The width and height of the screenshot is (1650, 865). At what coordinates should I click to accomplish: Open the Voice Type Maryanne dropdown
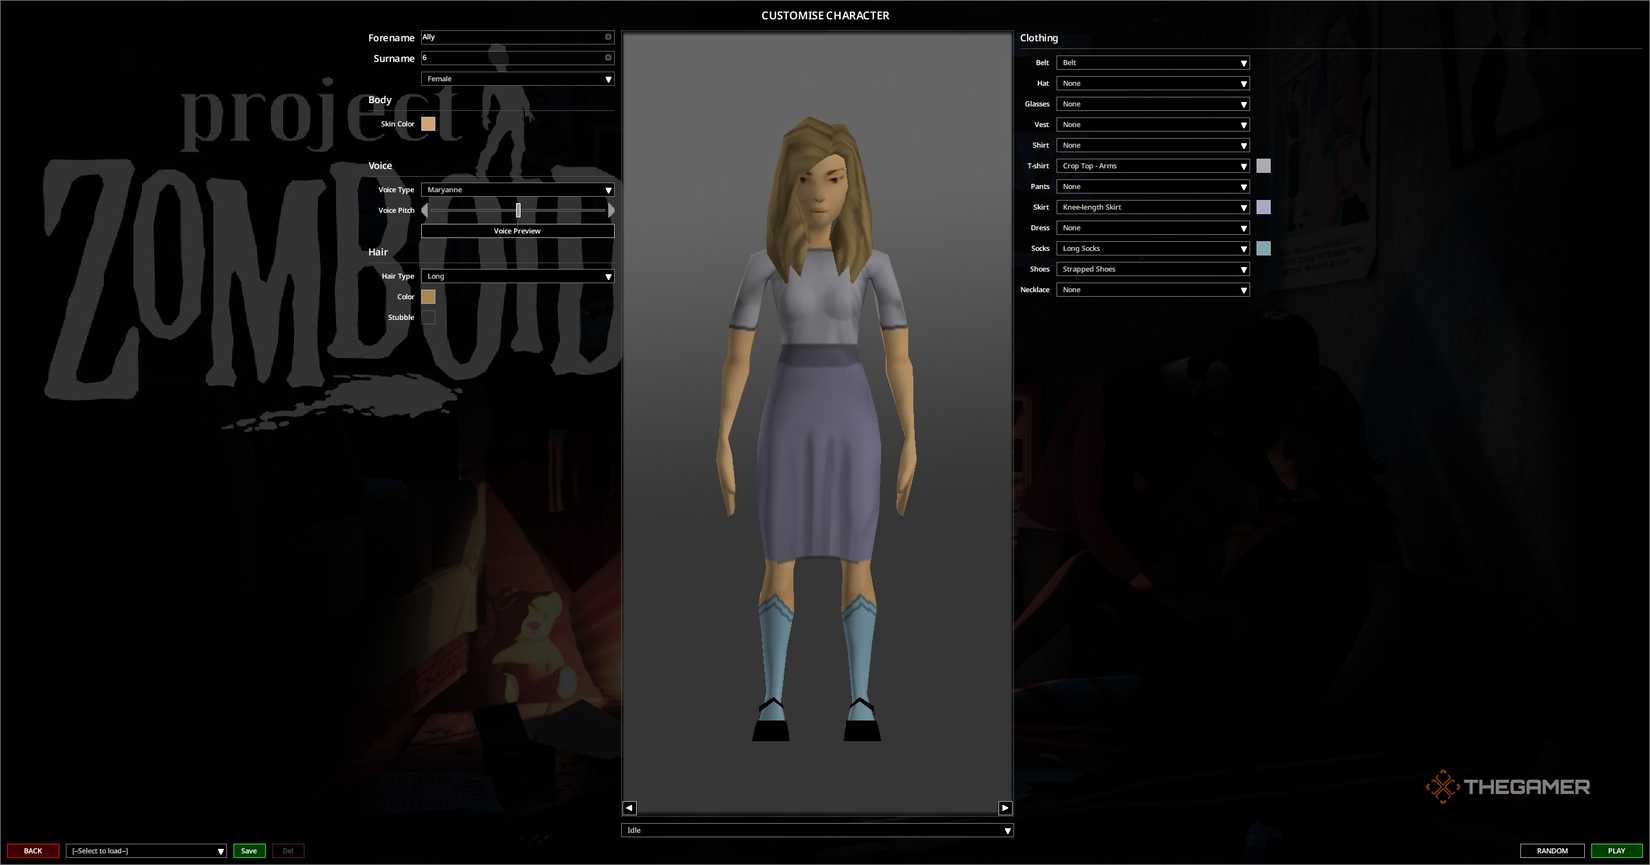point(517,190)
